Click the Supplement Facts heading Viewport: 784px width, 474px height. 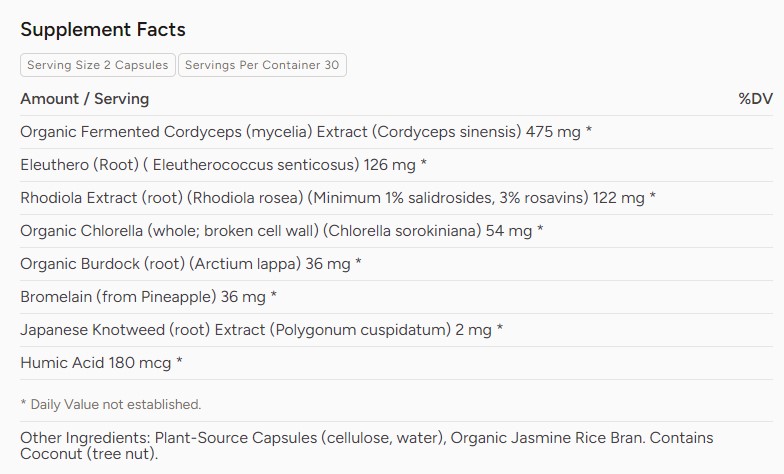102,30
